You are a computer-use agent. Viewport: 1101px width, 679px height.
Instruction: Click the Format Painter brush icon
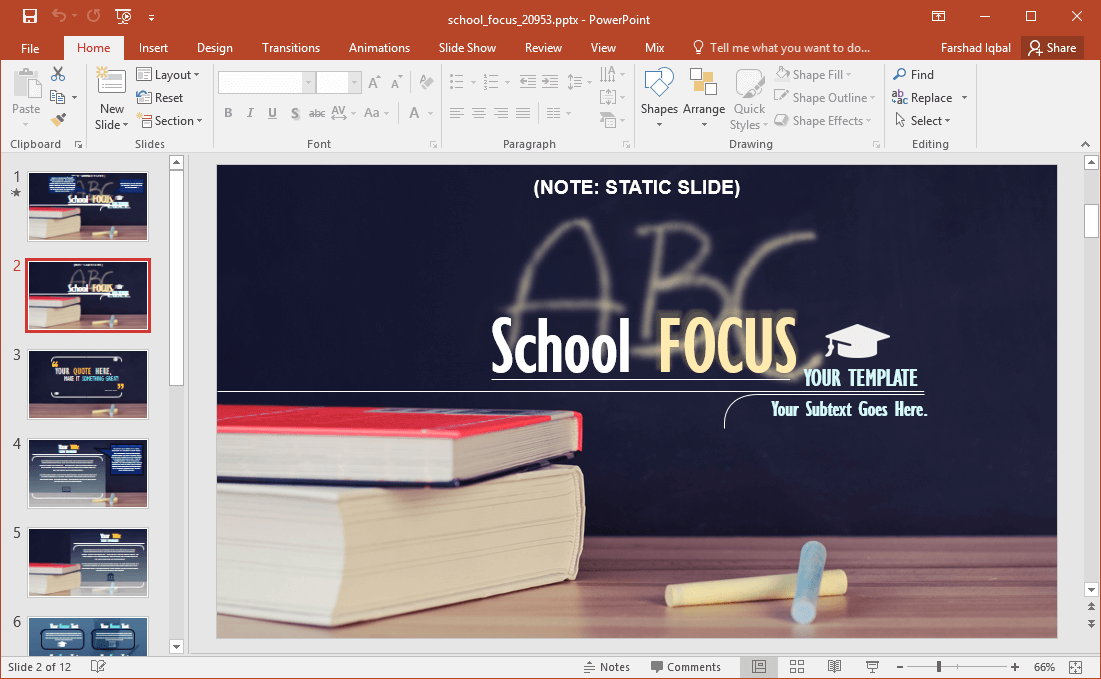click(58, 120)
